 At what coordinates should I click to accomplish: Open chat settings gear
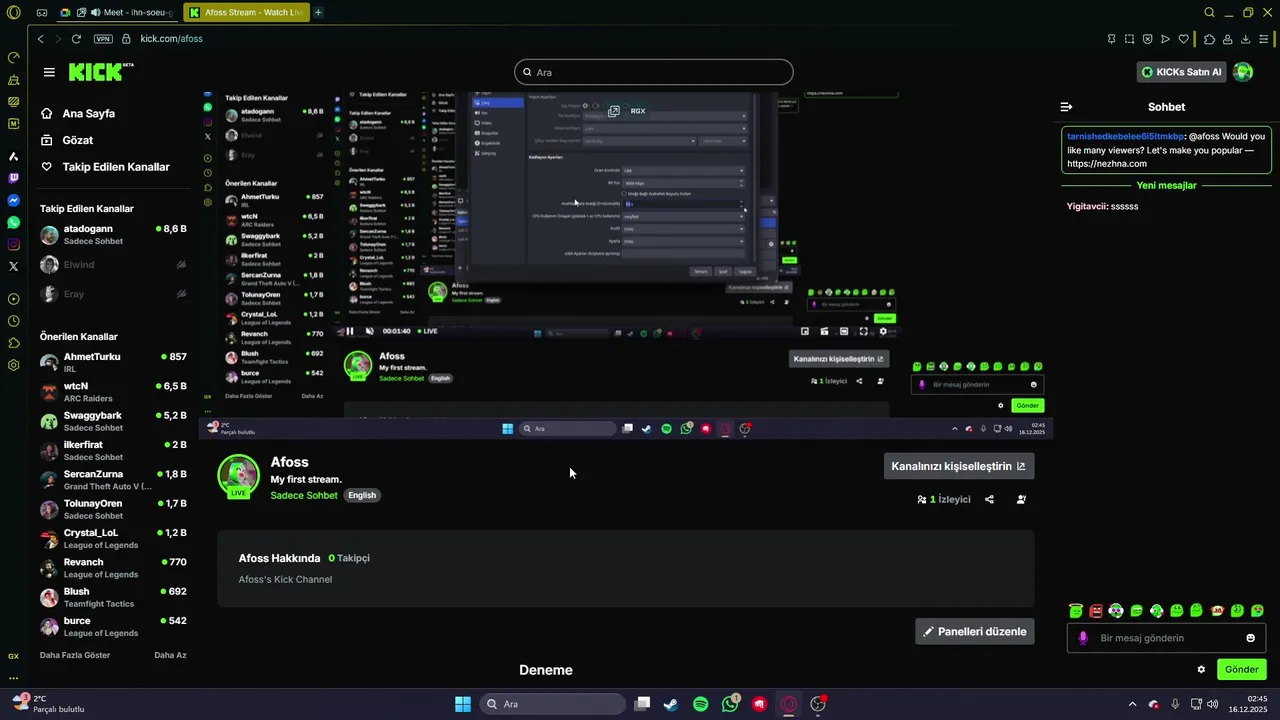[x=1201, y=669]
